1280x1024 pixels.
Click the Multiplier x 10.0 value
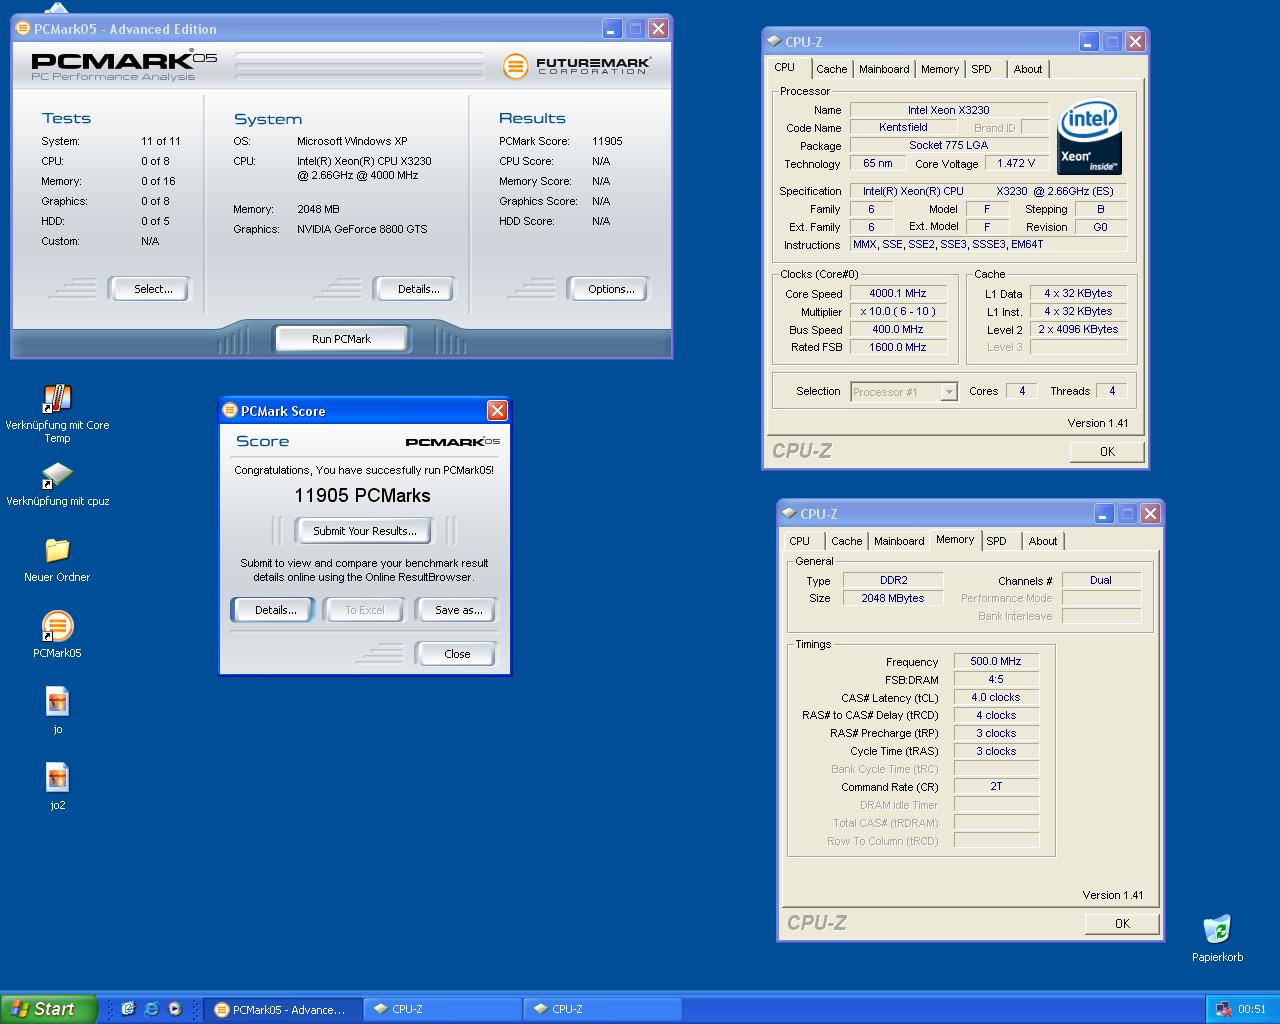click(898, 312)
